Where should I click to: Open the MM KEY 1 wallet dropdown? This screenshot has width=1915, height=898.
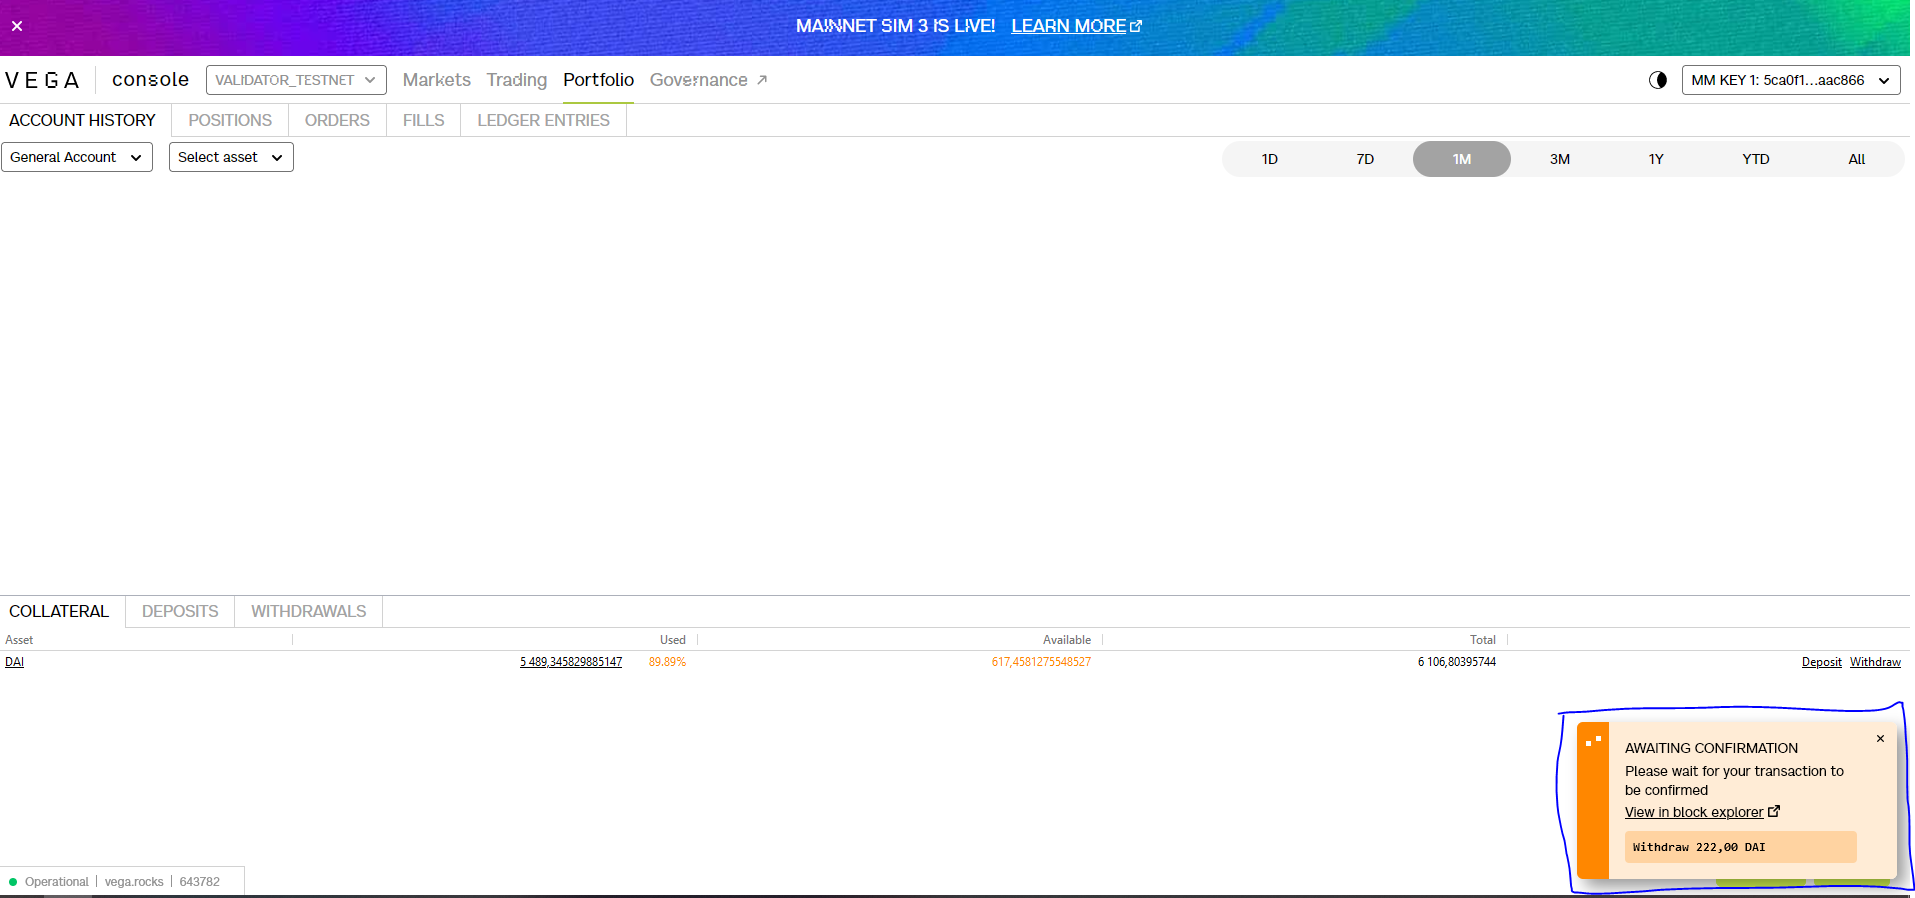click(x=1791, y=80)
